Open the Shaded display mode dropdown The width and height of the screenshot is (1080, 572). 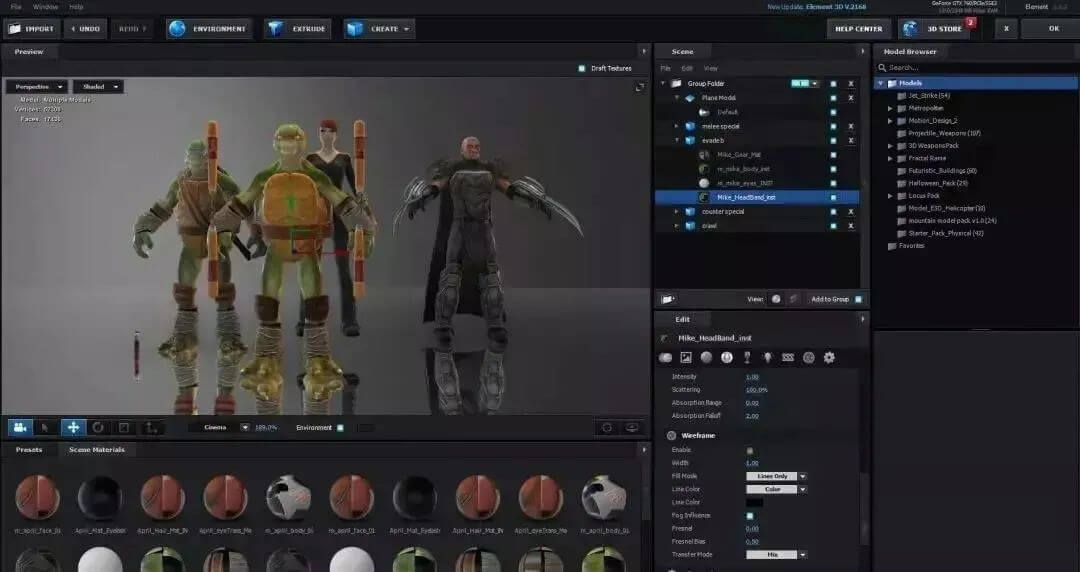tap(98, 87)
